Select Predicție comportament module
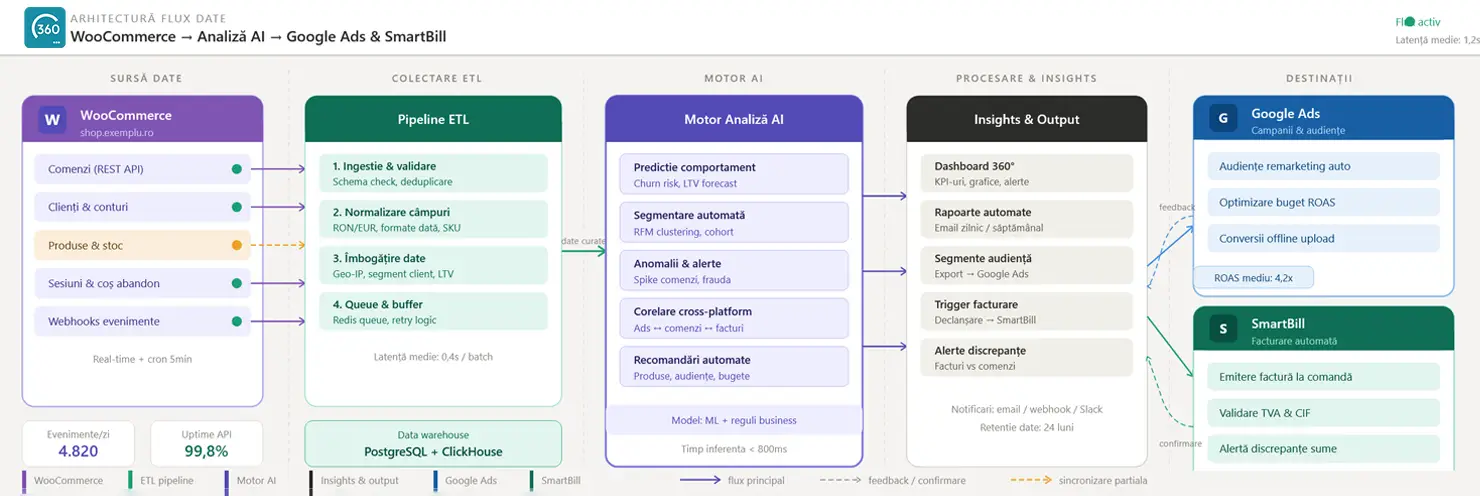The image size is (1480, 496). click(x=734, y=174)
